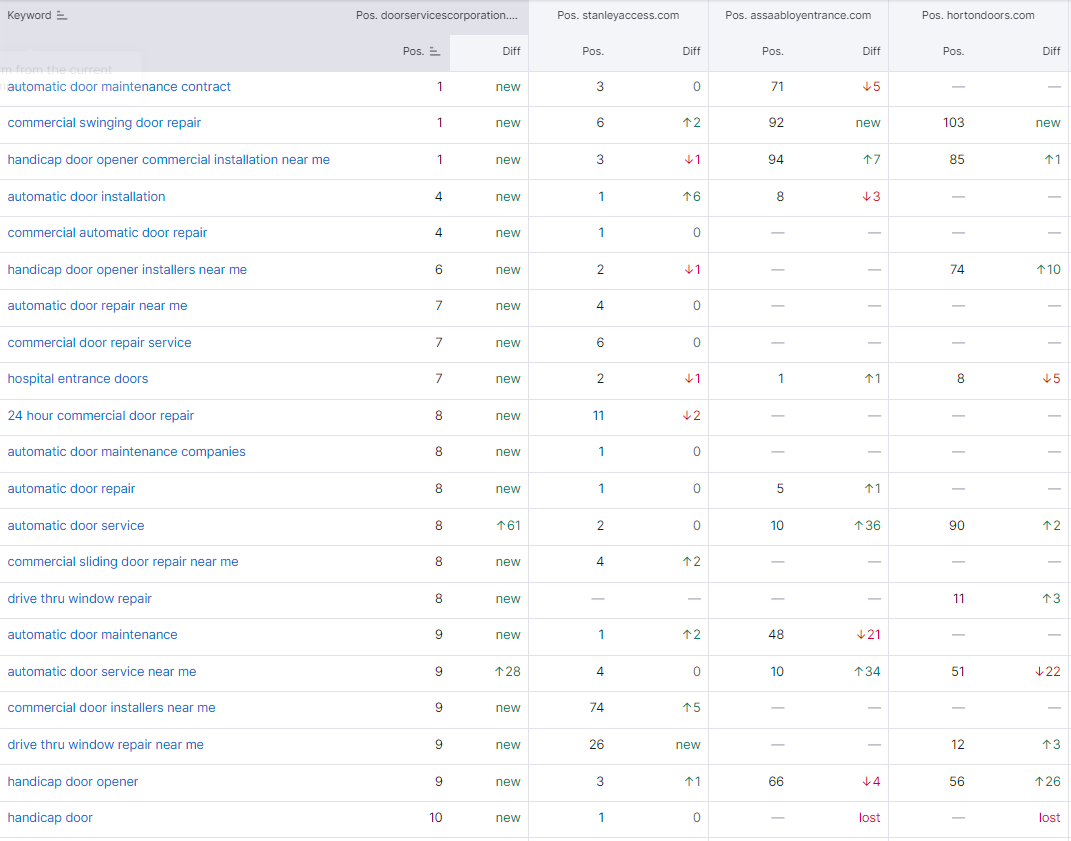Select stanleyaccess new diff in drive thru window repair near me row

[x=688, y=745]
